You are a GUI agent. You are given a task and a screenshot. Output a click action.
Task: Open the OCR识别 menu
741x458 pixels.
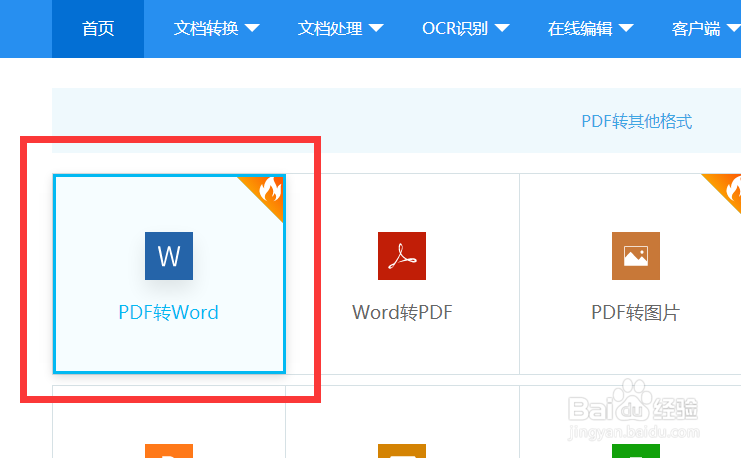tap(465, 29)
